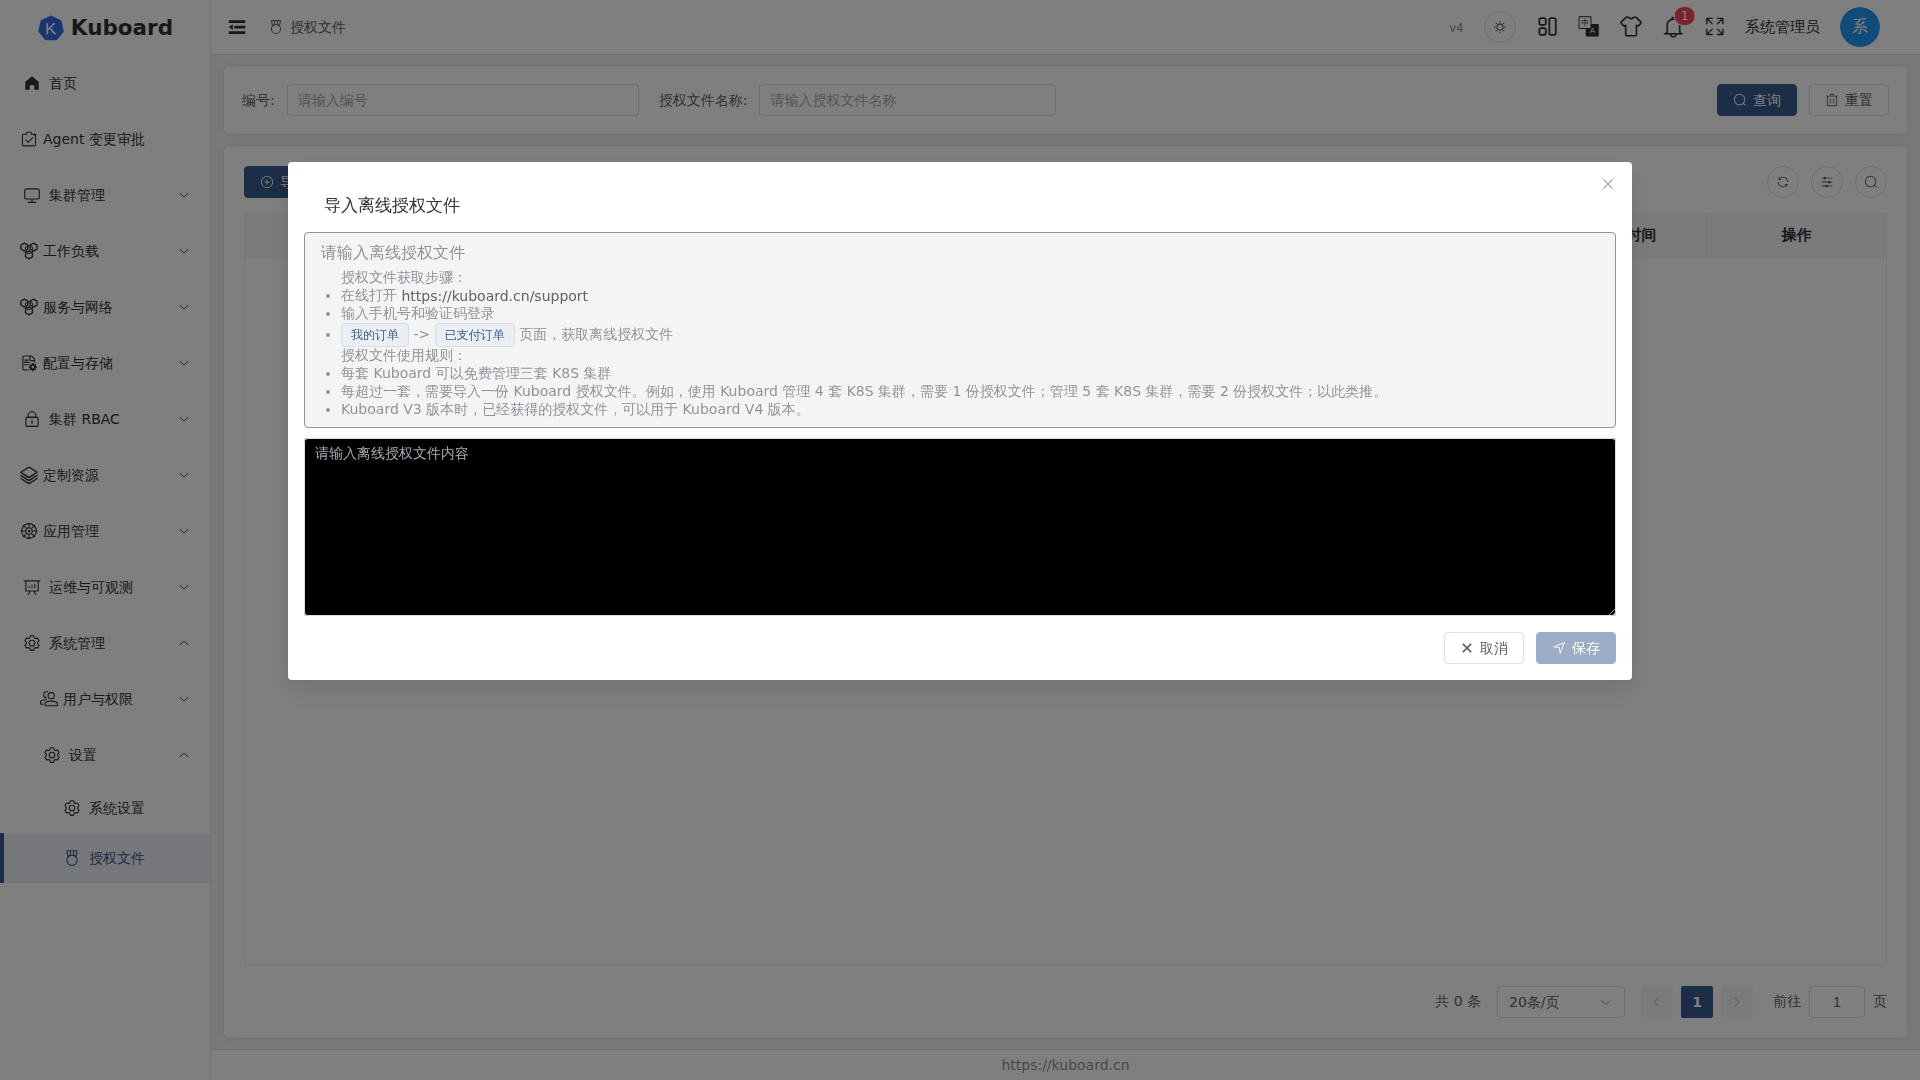The image size is (1920, 1080).
Task: Focus the 编号 input field
Action: tap(463, 100)
